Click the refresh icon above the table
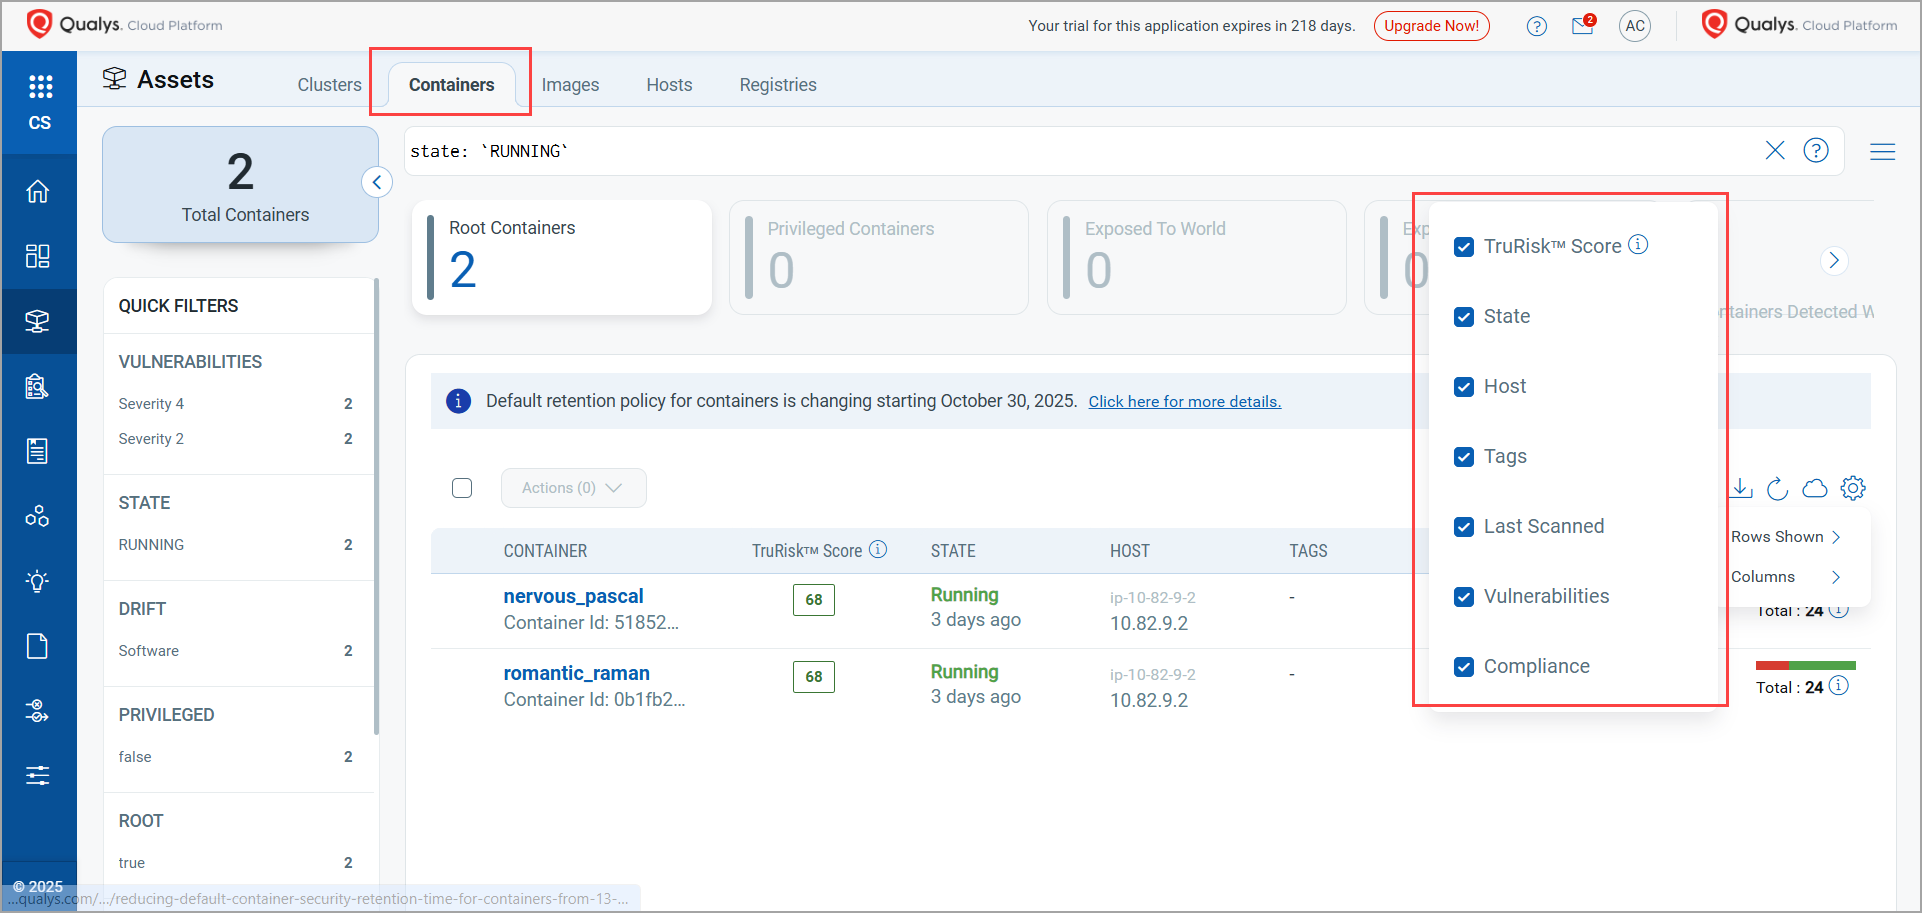Viewport: 1922px width, 913px height. click(x=1777, y=488)
